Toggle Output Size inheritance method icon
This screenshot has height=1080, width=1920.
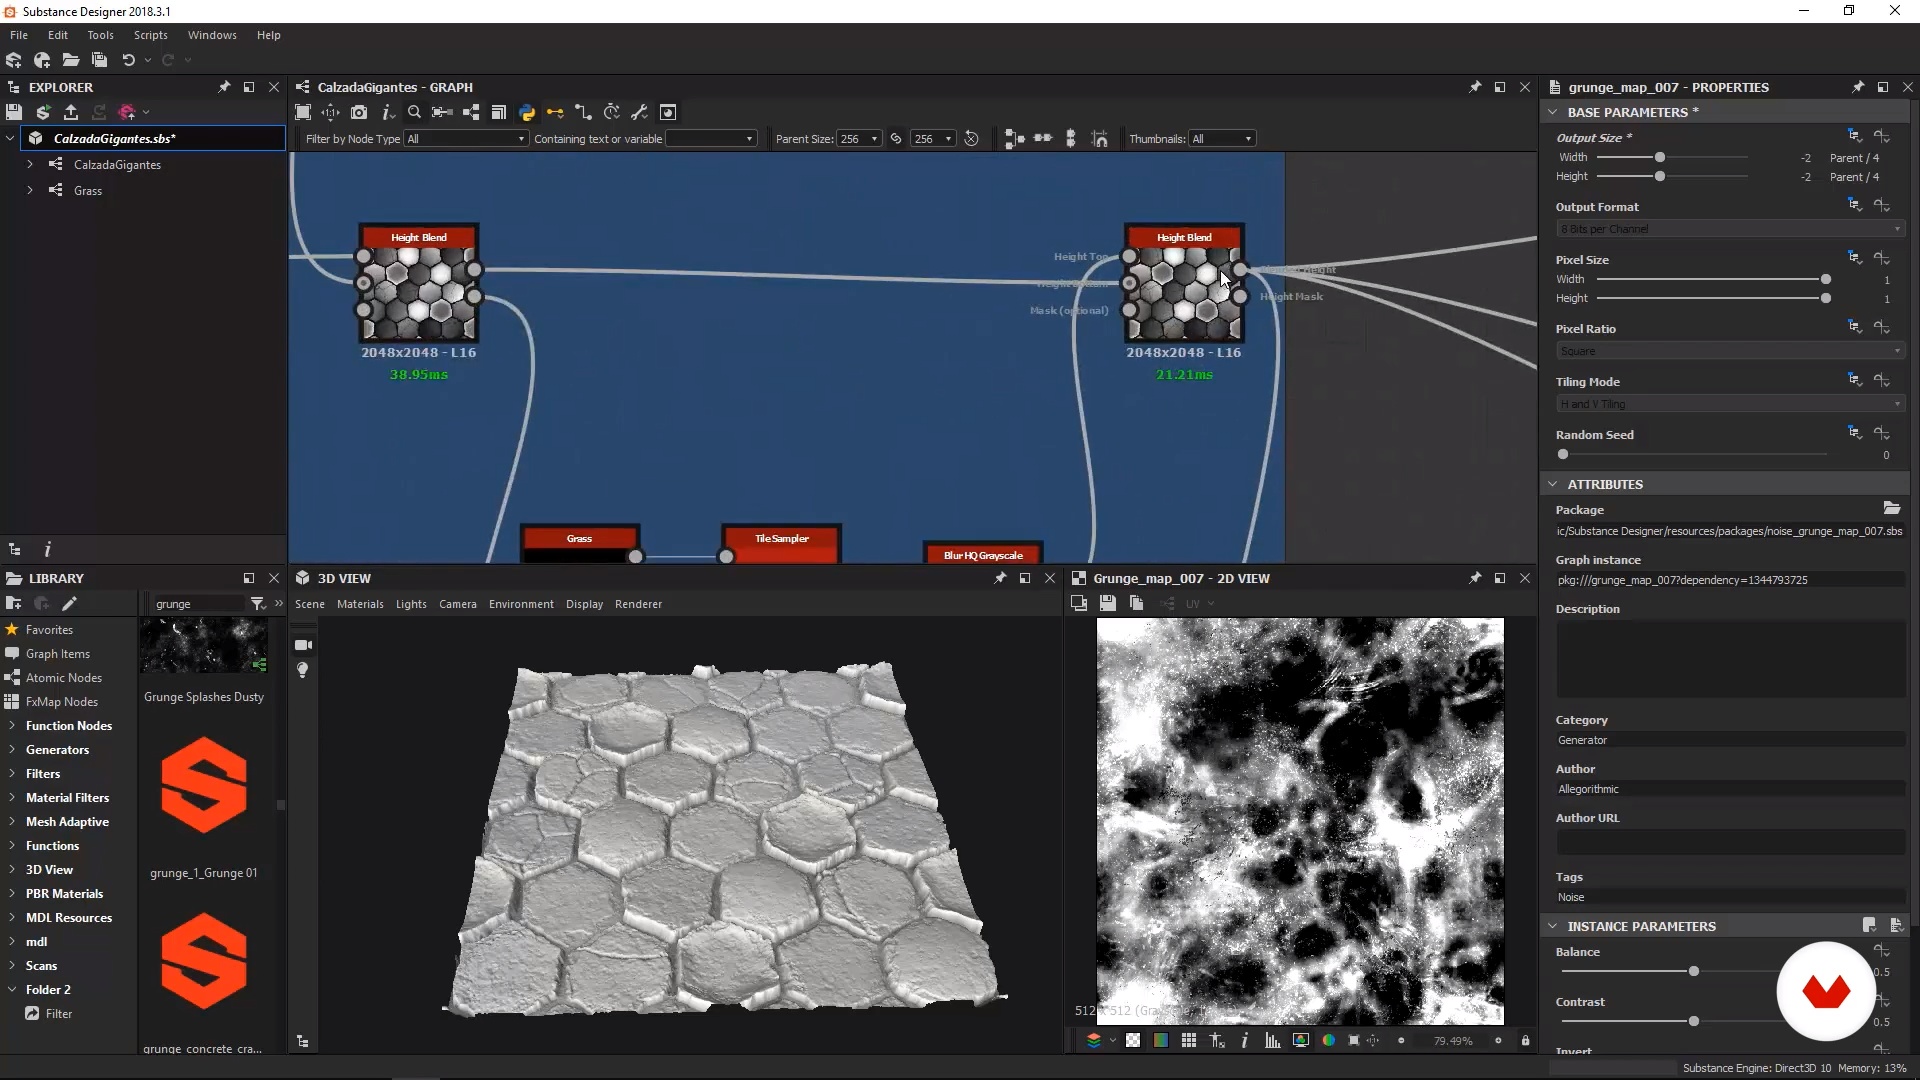1854,136
